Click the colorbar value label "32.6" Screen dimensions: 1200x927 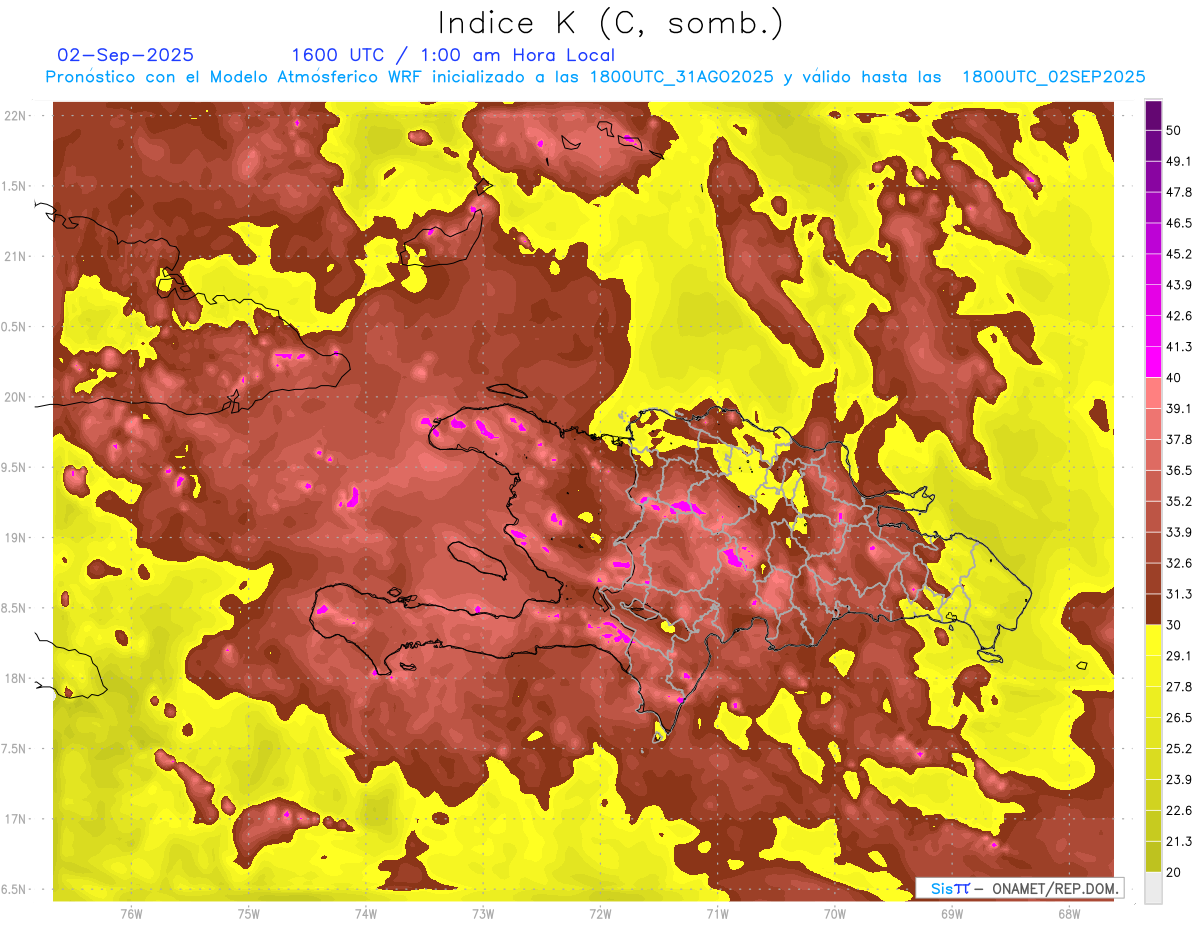1179,563
